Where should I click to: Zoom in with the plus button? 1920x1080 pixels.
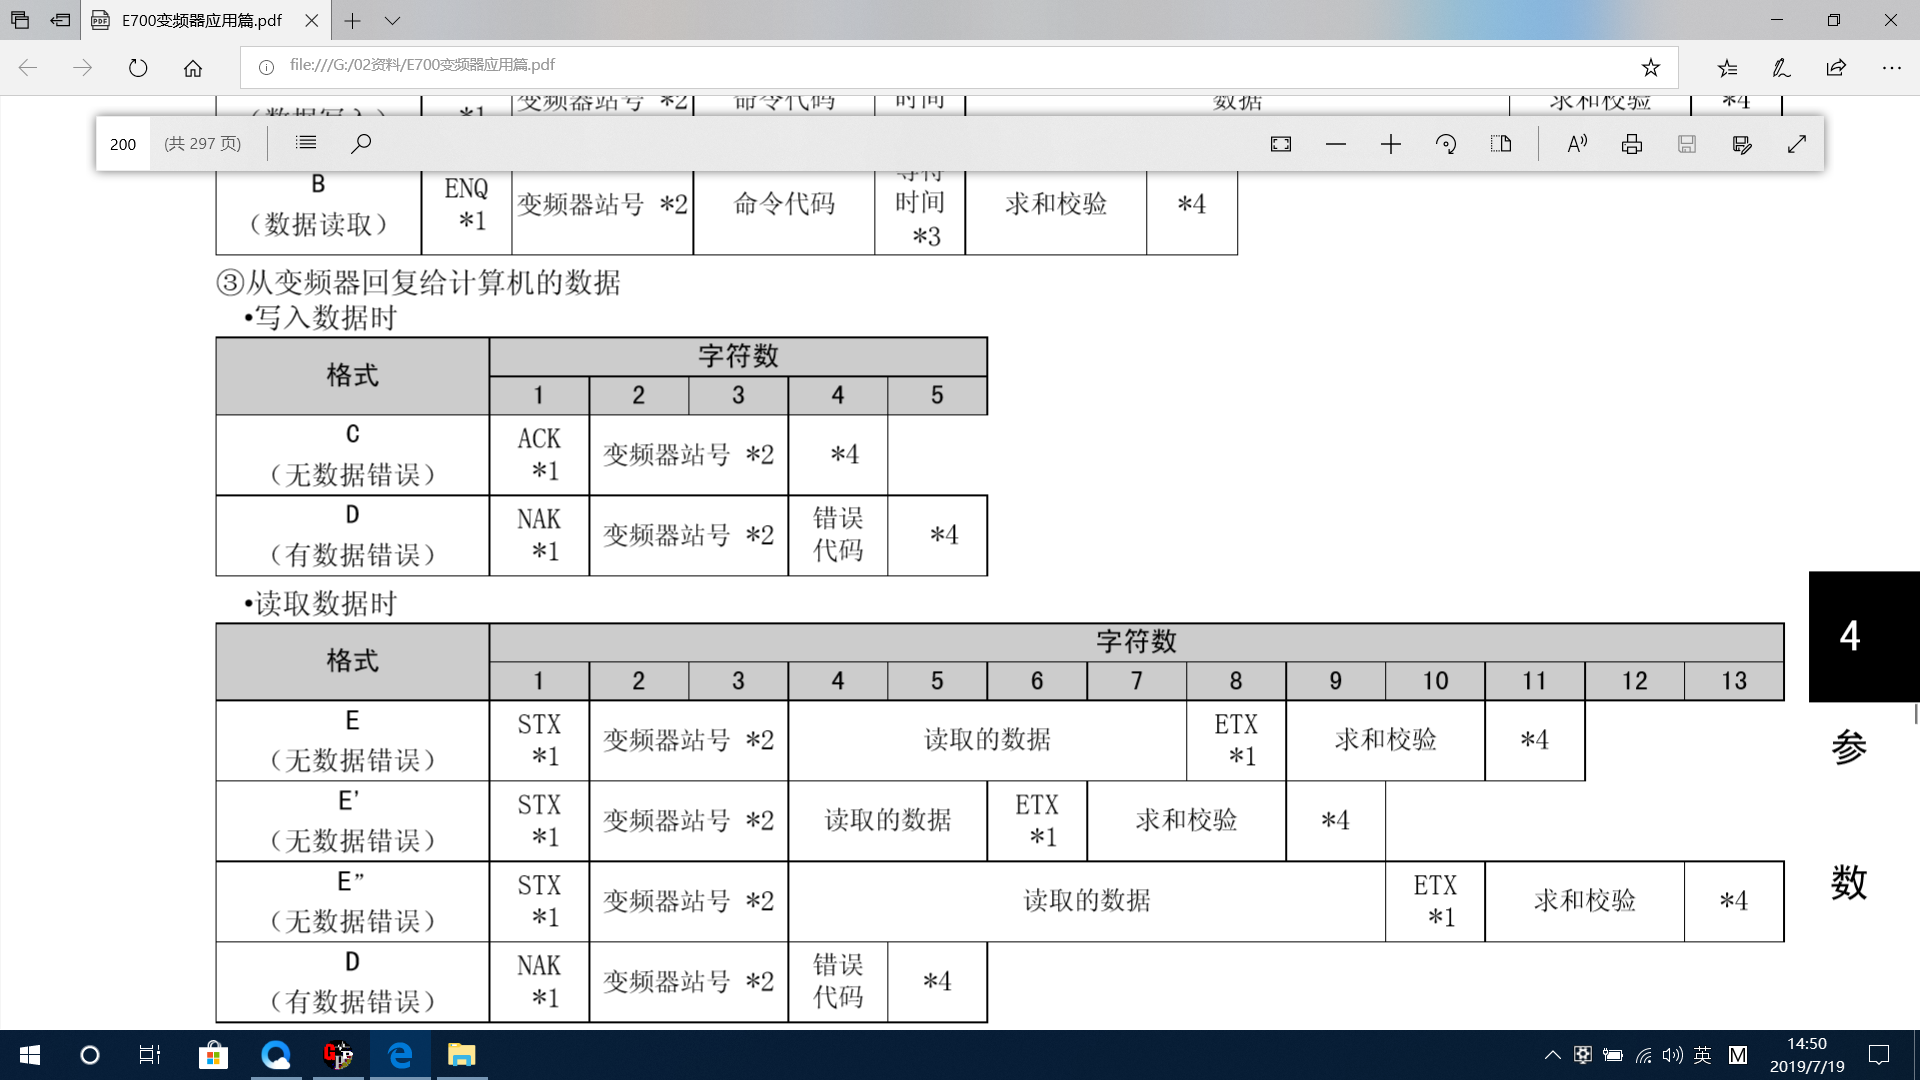[1390, 144]
